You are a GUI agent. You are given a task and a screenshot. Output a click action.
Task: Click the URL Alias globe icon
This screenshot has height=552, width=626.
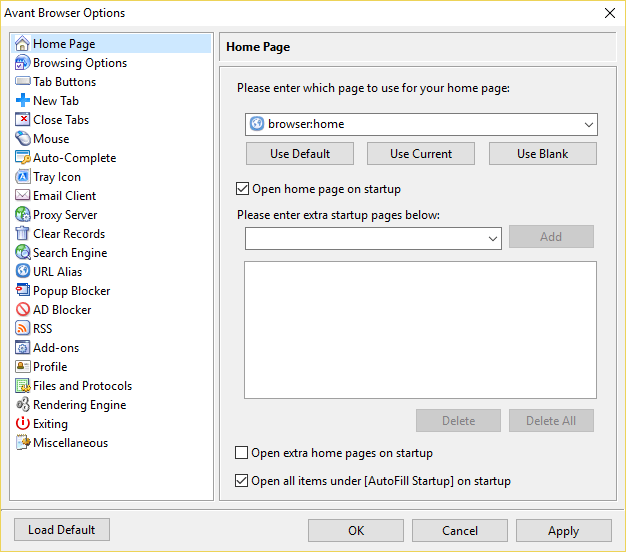[22, 271]
